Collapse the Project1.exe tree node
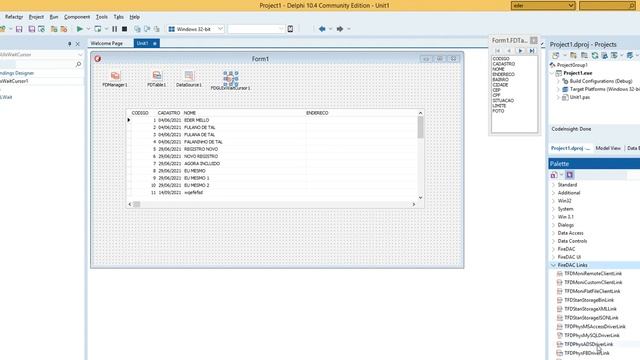 coord(553,73)
